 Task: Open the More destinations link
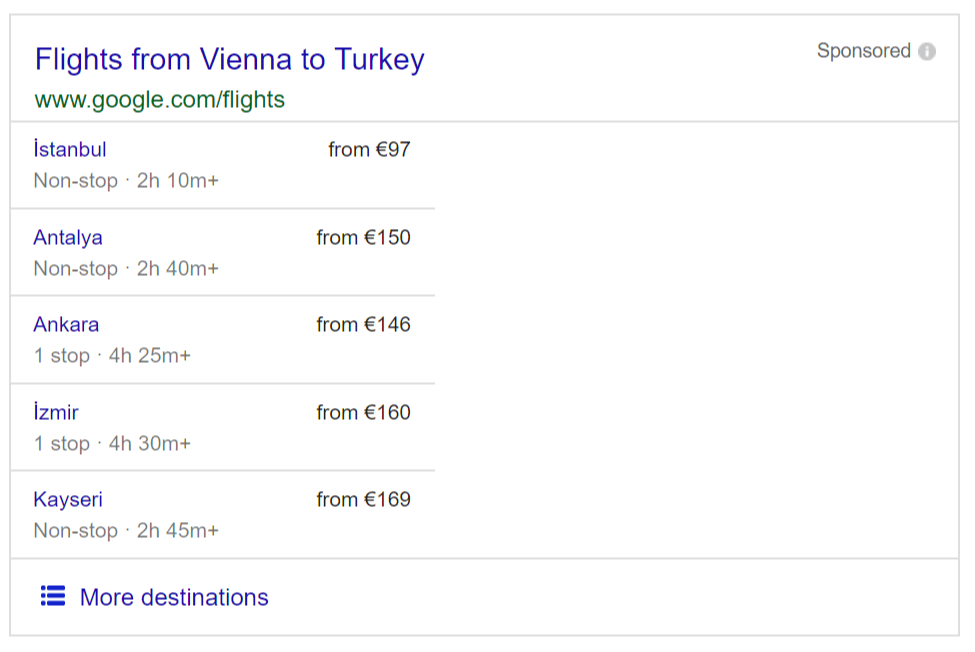(x=174, y=597)
